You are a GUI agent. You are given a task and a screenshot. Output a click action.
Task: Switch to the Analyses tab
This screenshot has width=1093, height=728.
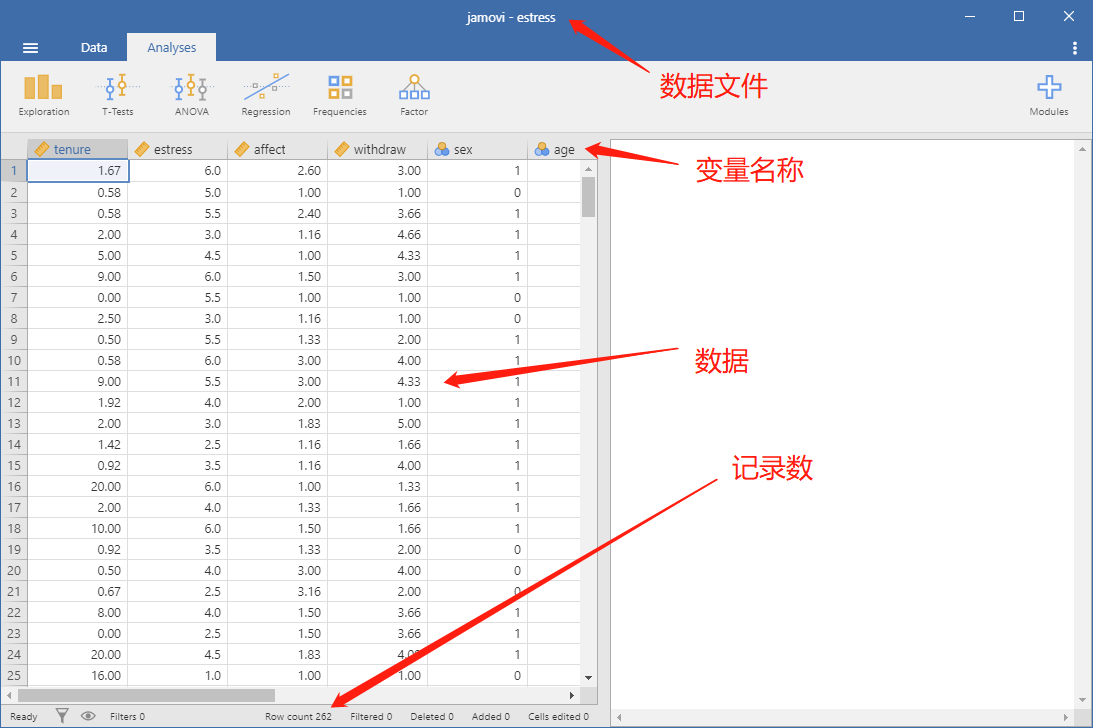point(171,47)
